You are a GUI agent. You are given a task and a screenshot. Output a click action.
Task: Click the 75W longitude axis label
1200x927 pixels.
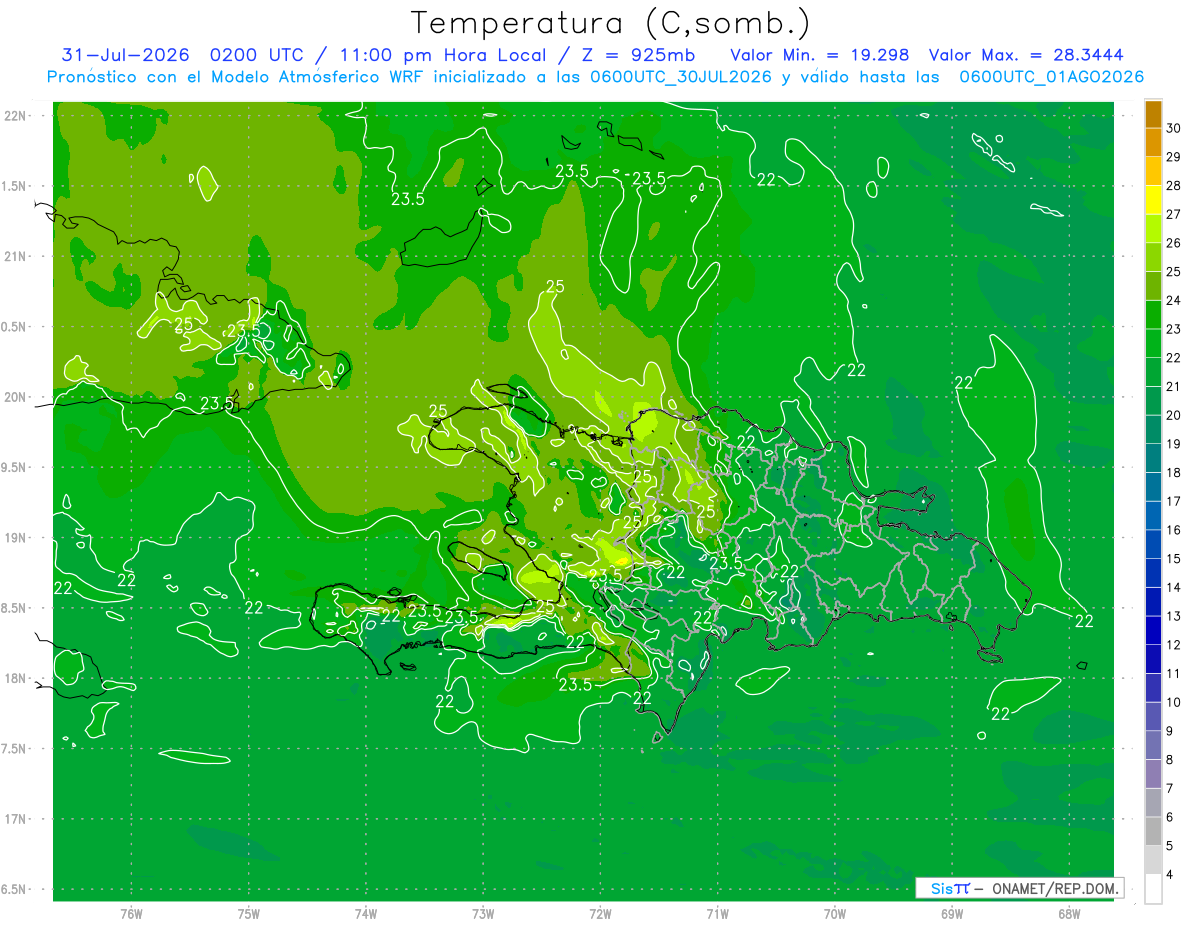point(249,914)
